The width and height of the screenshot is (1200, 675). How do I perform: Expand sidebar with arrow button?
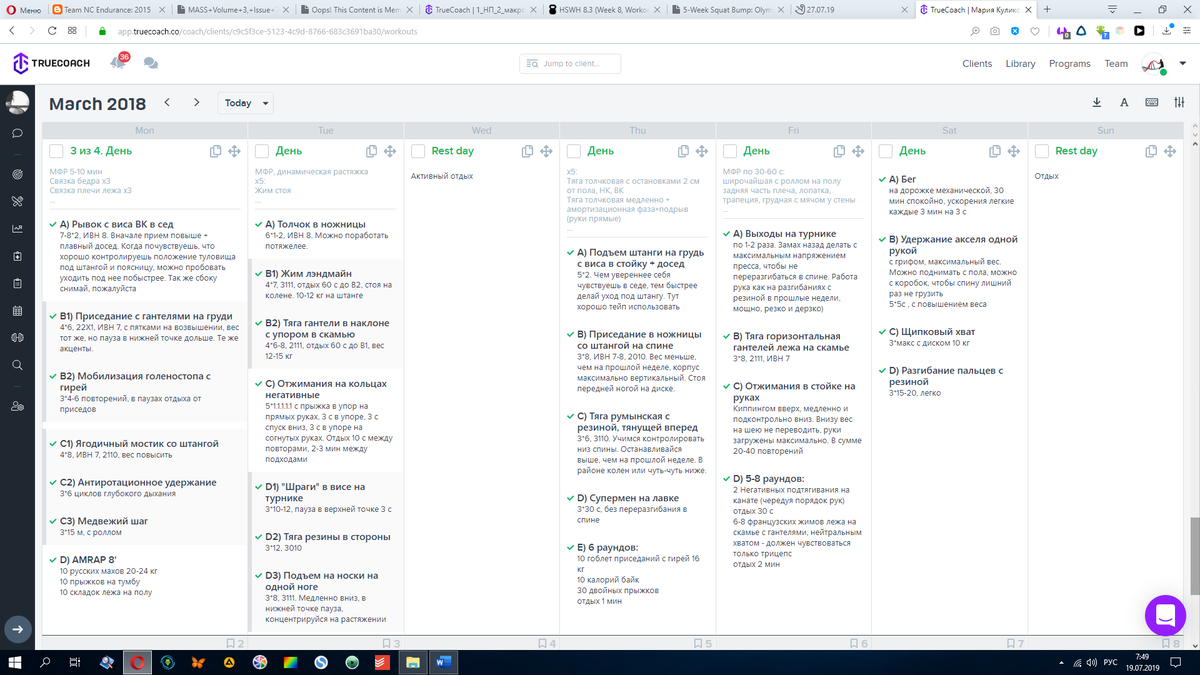coord(17,629)
